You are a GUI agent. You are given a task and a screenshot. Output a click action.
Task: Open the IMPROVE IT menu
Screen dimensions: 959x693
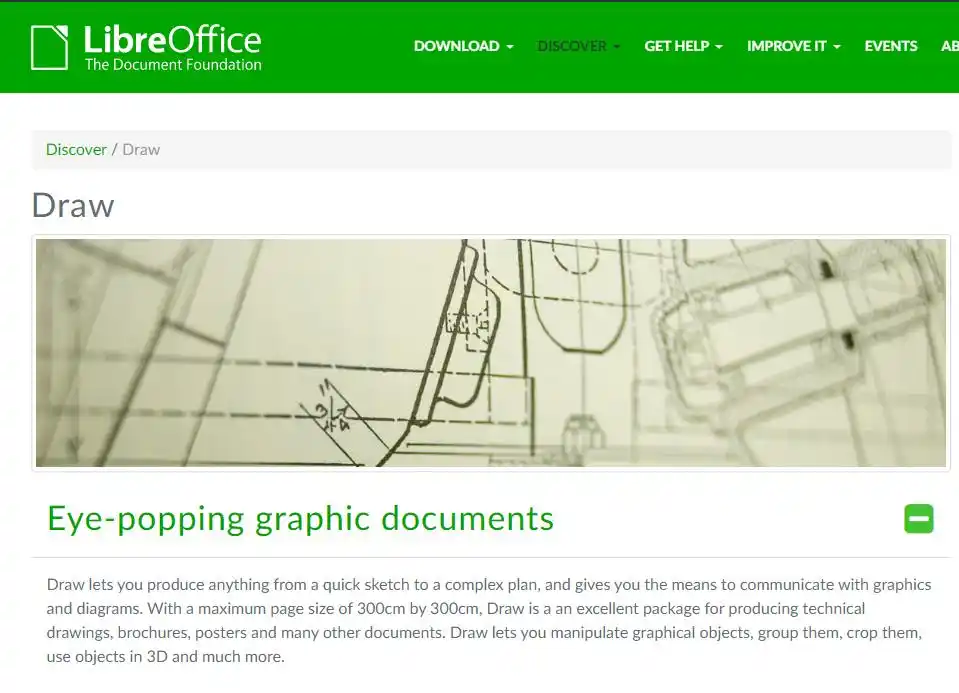pyautogui.click(x=793, y=46)
